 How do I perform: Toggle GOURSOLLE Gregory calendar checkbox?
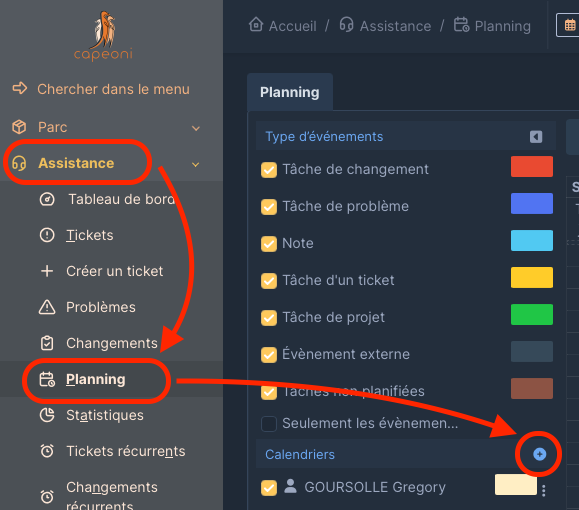pyautogui.click(x=269, y=487)
